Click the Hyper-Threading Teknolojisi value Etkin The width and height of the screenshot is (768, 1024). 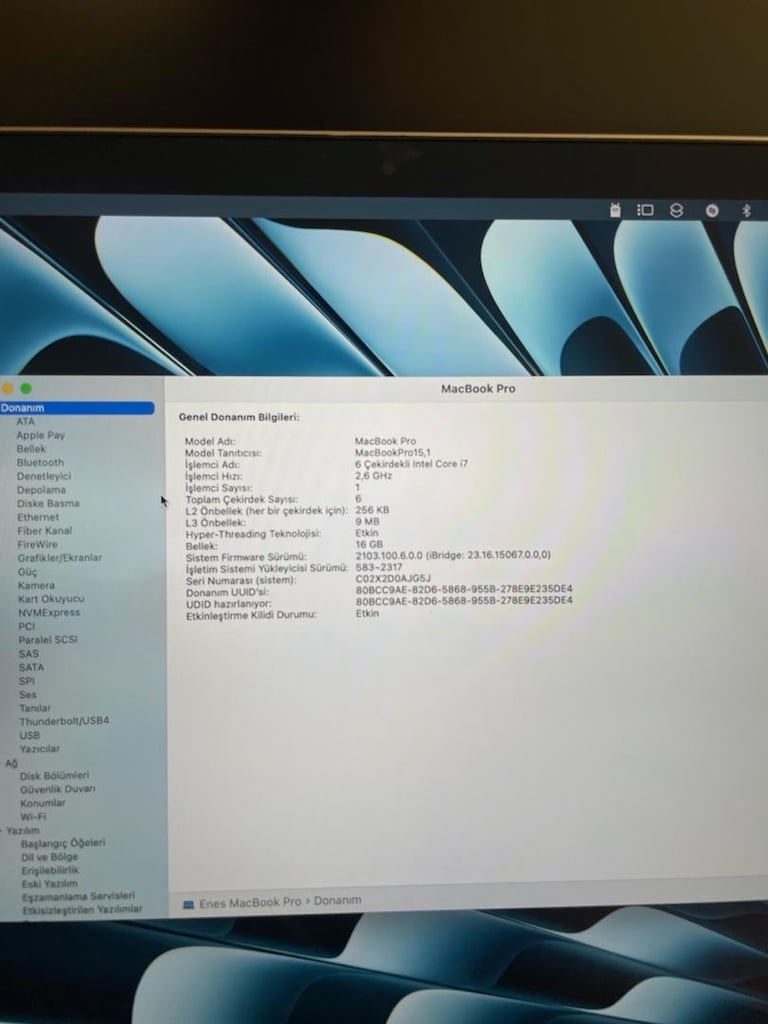coord(367,533)
